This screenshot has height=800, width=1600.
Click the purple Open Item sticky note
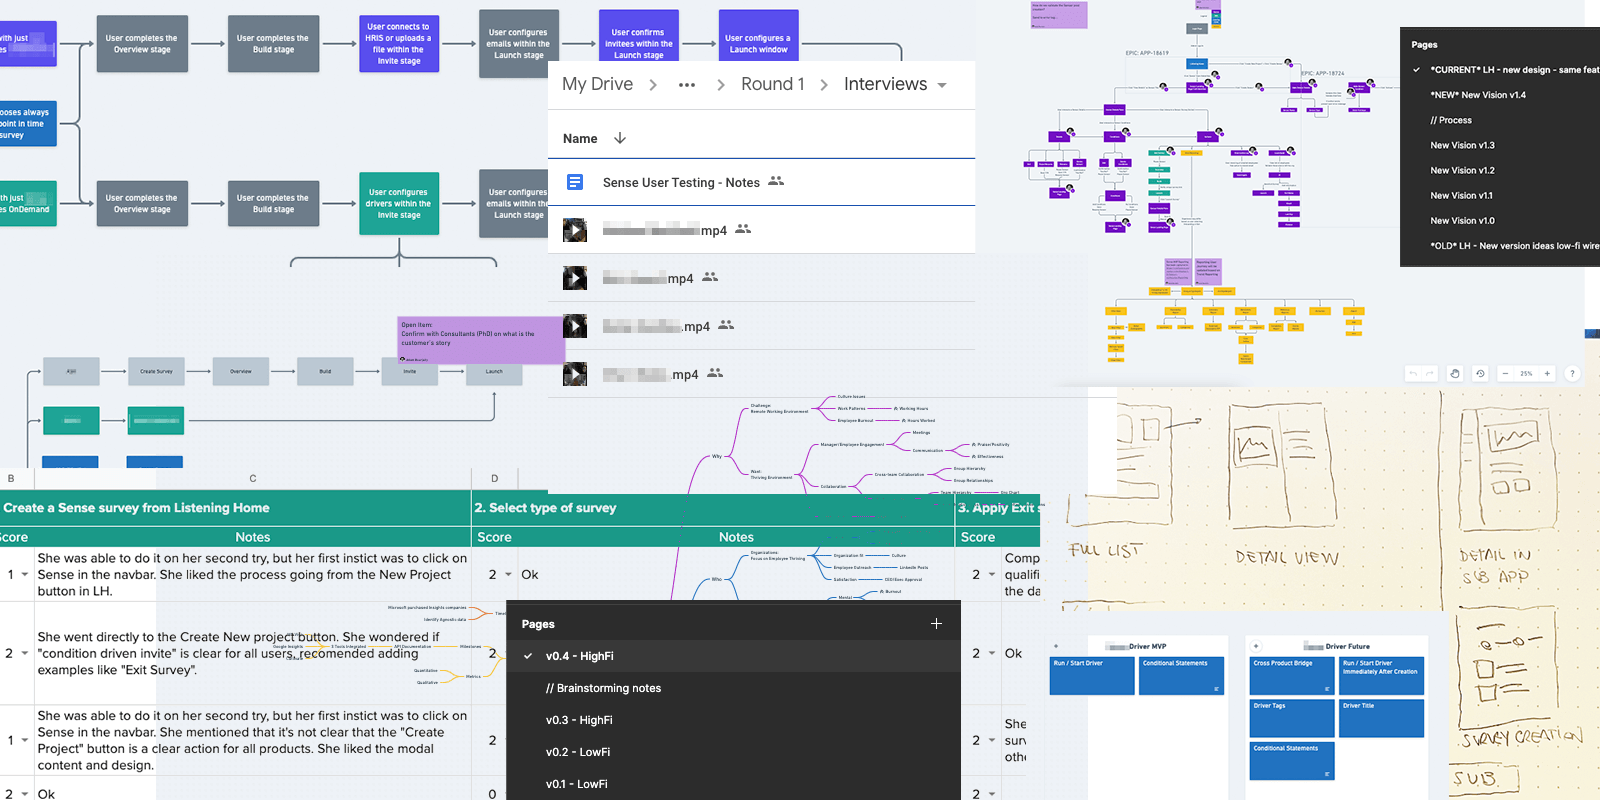point(480,339)
